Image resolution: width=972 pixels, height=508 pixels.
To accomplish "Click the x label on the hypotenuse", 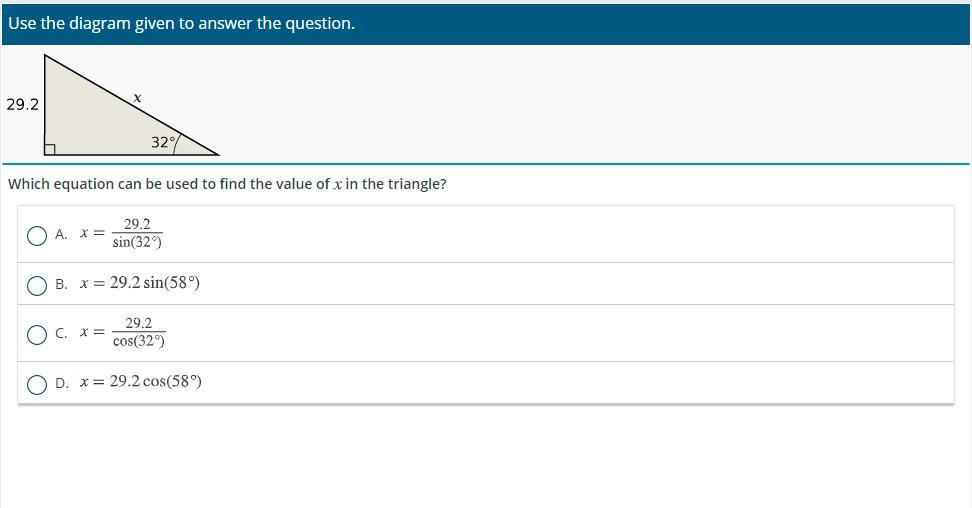I will (x=137, y=98).
